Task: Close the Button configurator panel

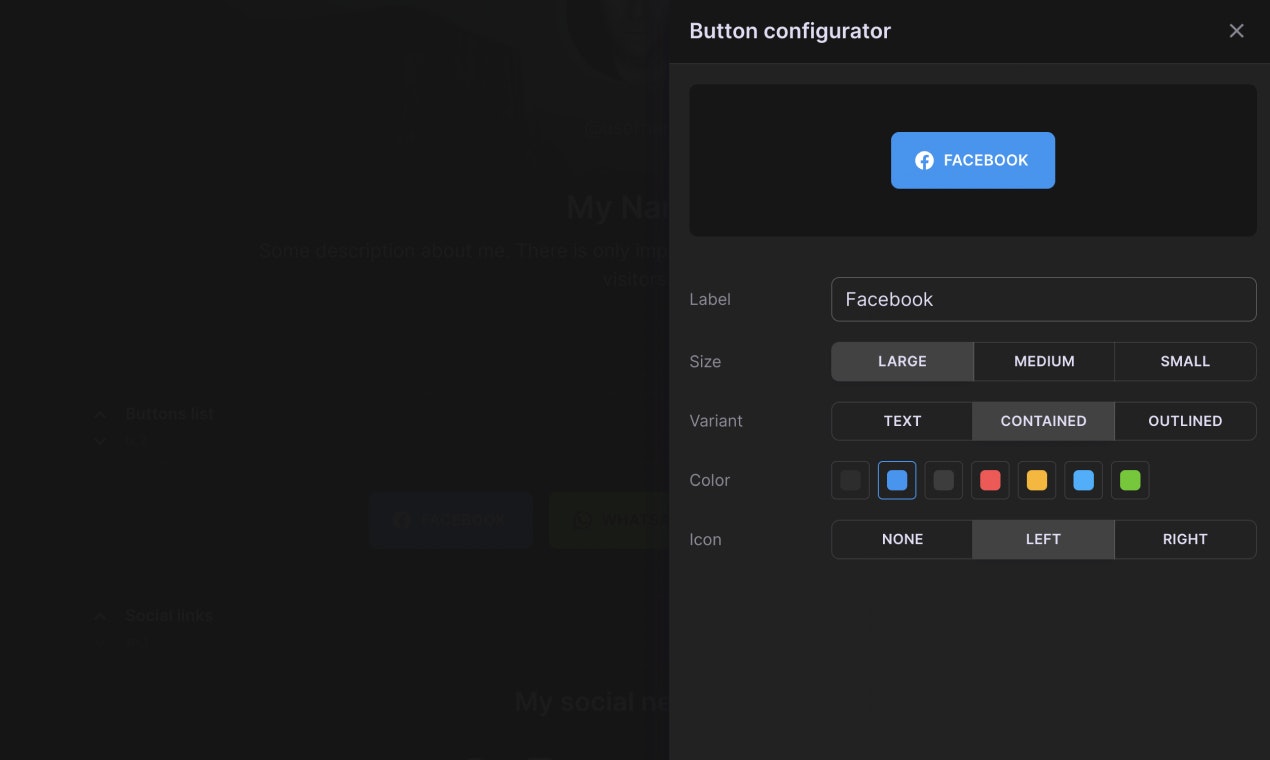Action: (1237, 31)
